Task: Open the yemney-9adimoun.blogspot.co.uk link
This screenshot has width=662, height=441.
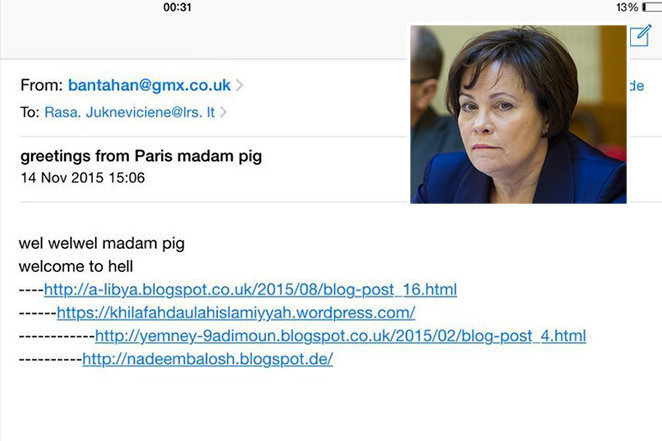Action: 340,336
